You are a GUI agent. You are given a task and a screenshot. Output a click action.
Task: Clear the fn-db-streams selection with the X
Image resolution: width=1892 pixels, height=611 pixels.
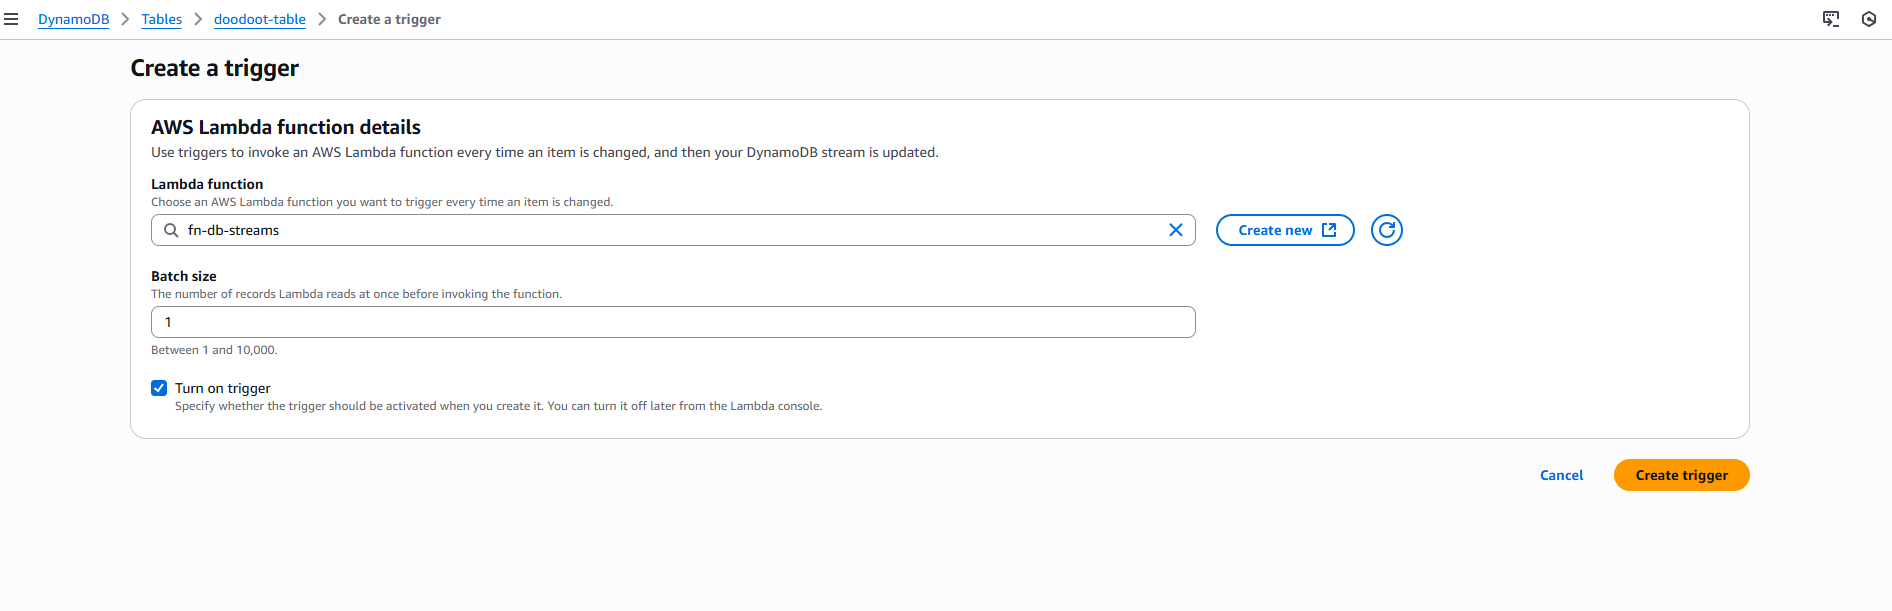(1176, 230)
